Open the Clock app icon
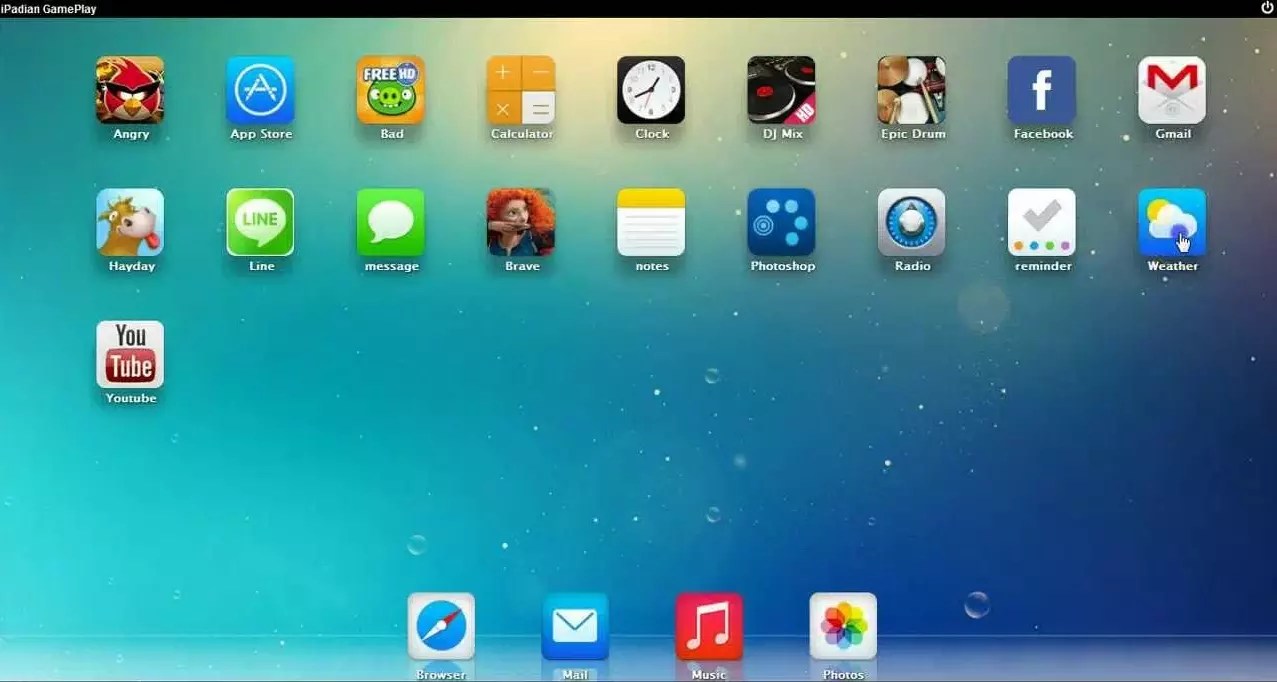Screen dimensions: 1277x682 [651, 90]
